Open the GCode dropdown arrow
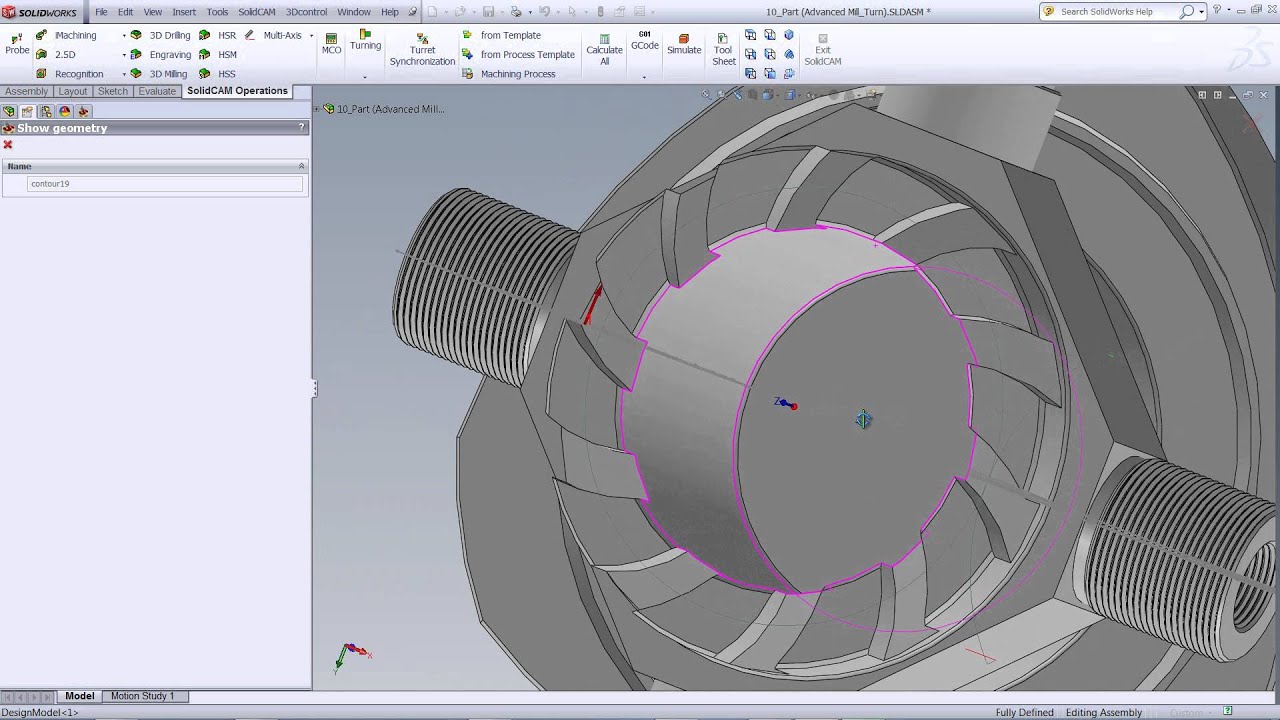The image size is (1280, 720). (645, 77)
